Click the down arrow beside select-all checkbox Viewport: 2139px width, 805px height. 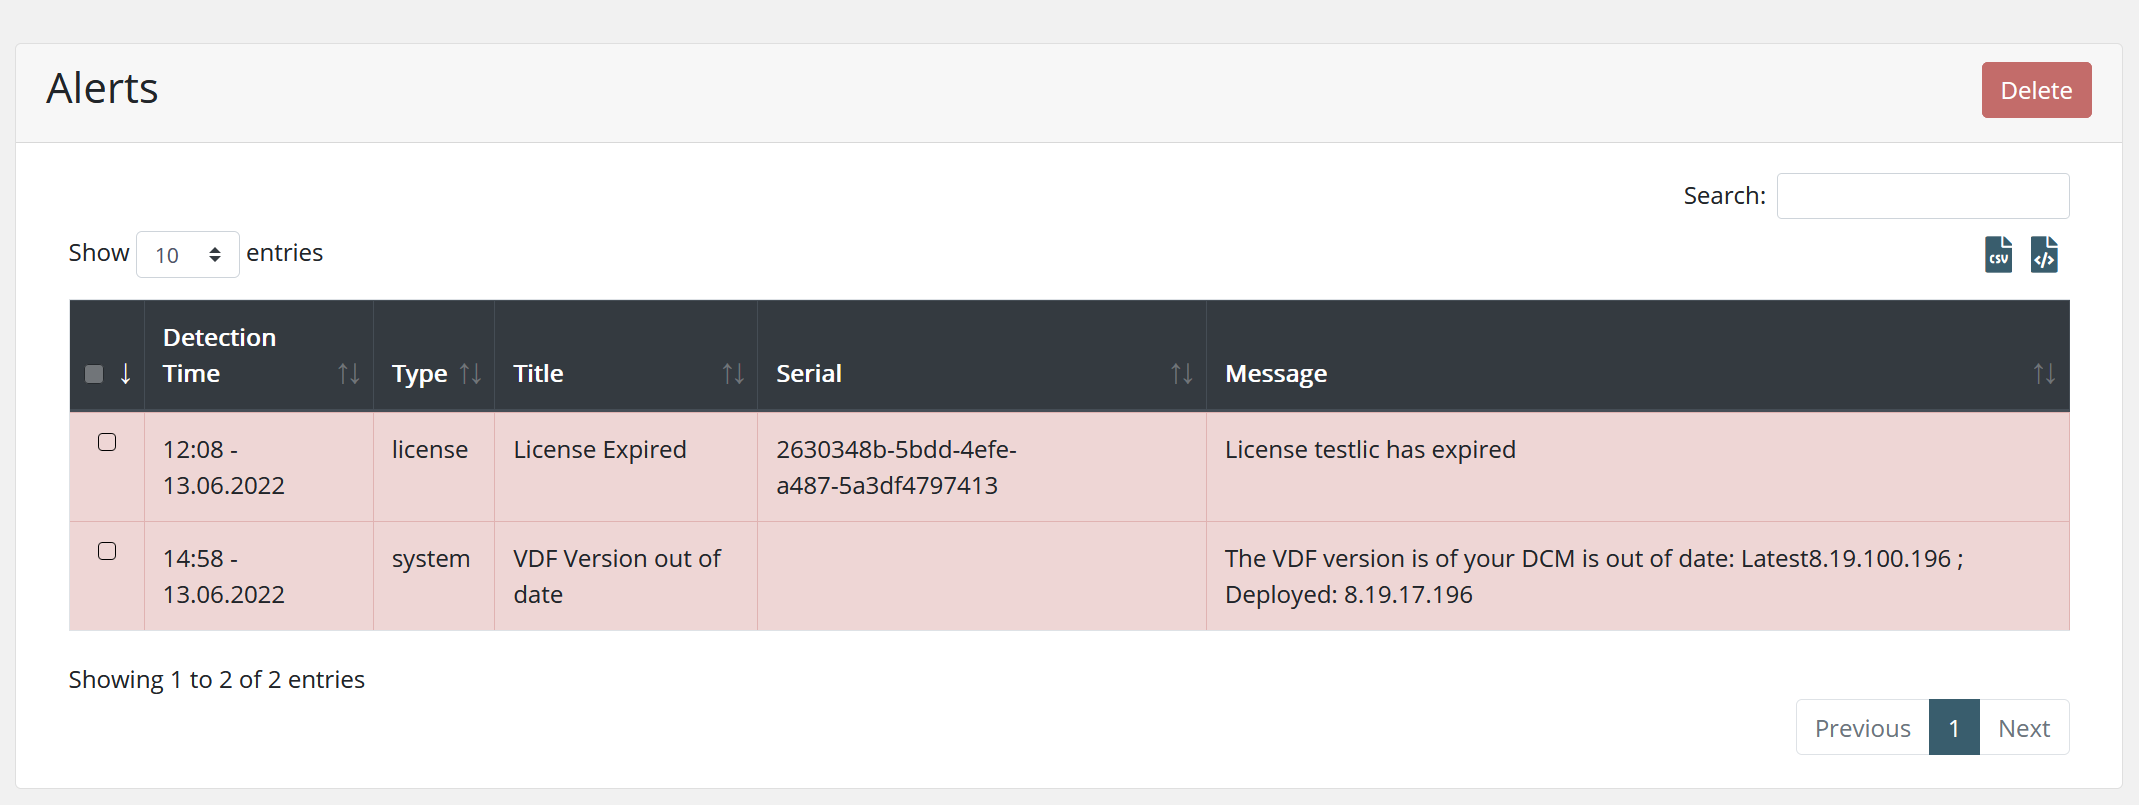[x=126, y=374]
